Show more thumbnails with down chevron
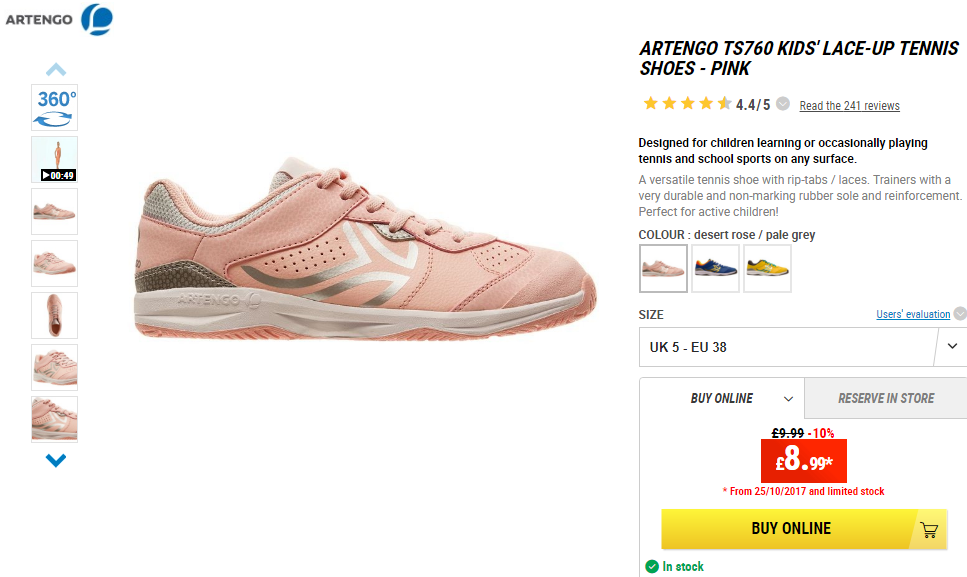The height and width of the screenshot is (577, 967). click(x=56, y=460)
